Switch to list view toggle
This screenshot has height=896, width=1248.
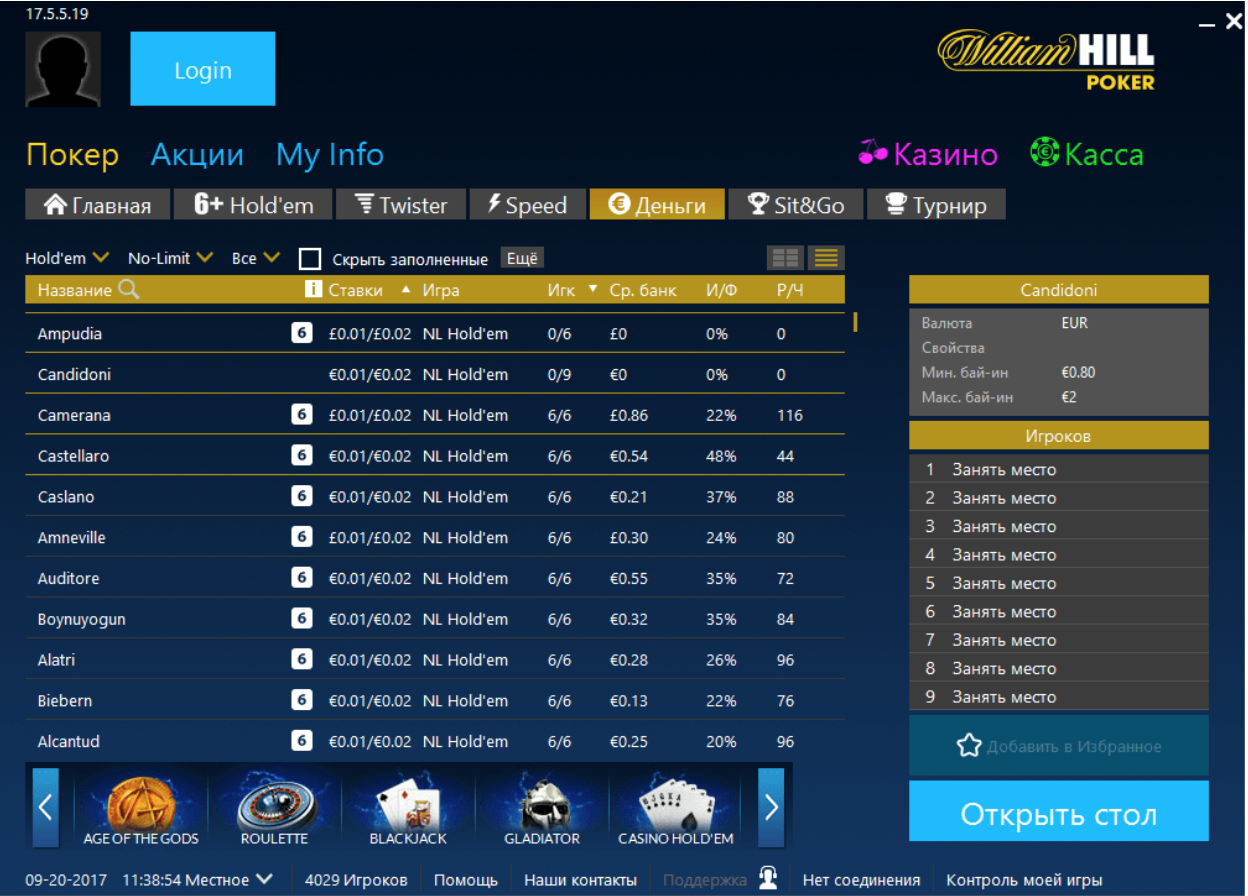825,257
